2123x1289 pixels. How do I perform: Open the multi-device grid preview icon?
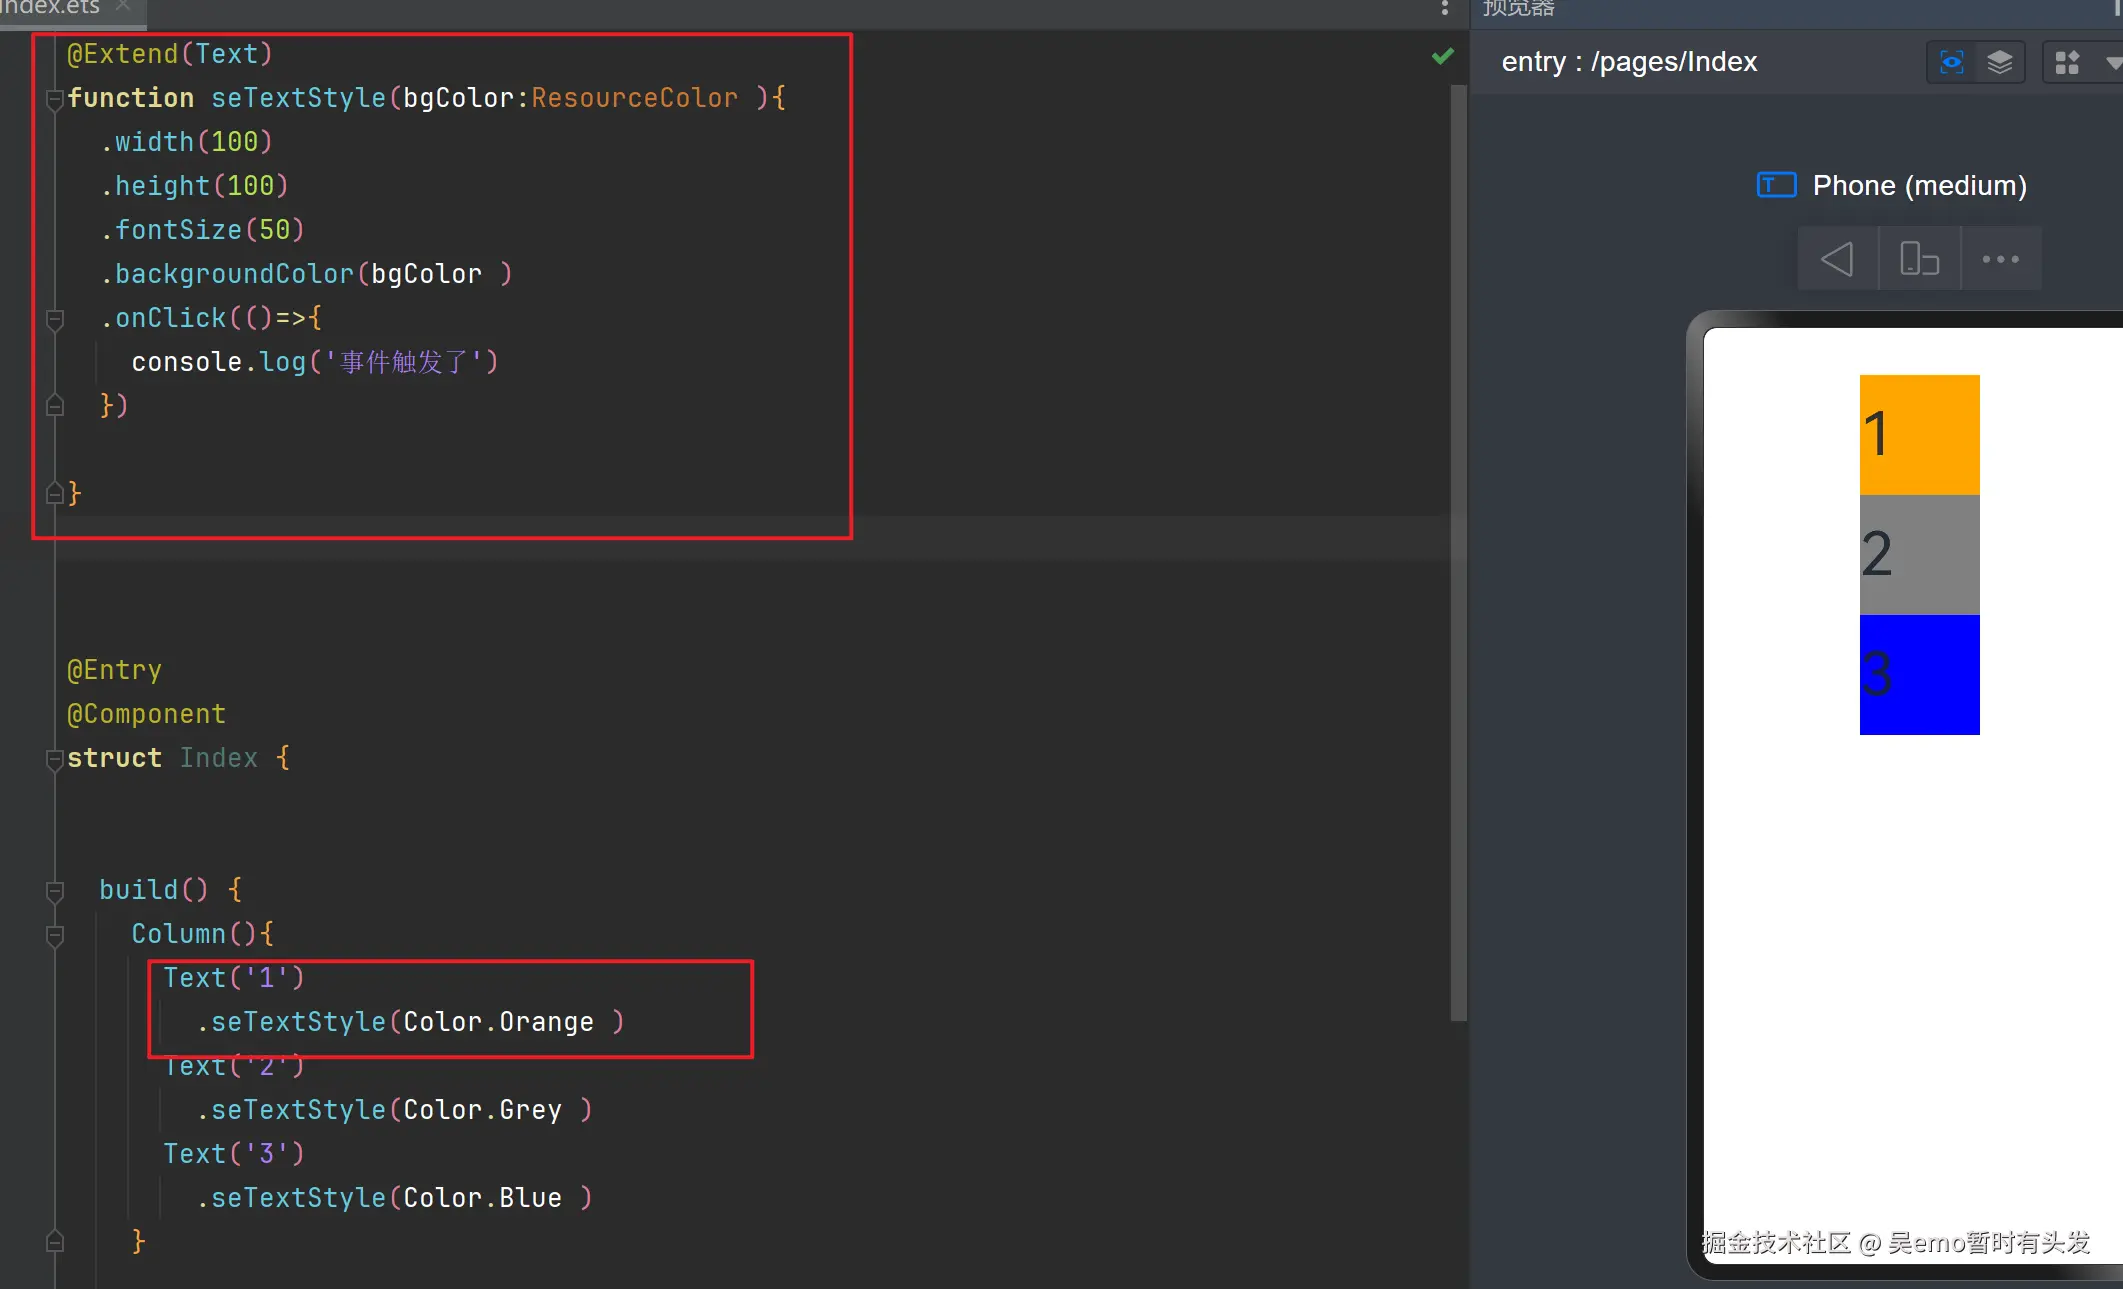click(2067, 62)
